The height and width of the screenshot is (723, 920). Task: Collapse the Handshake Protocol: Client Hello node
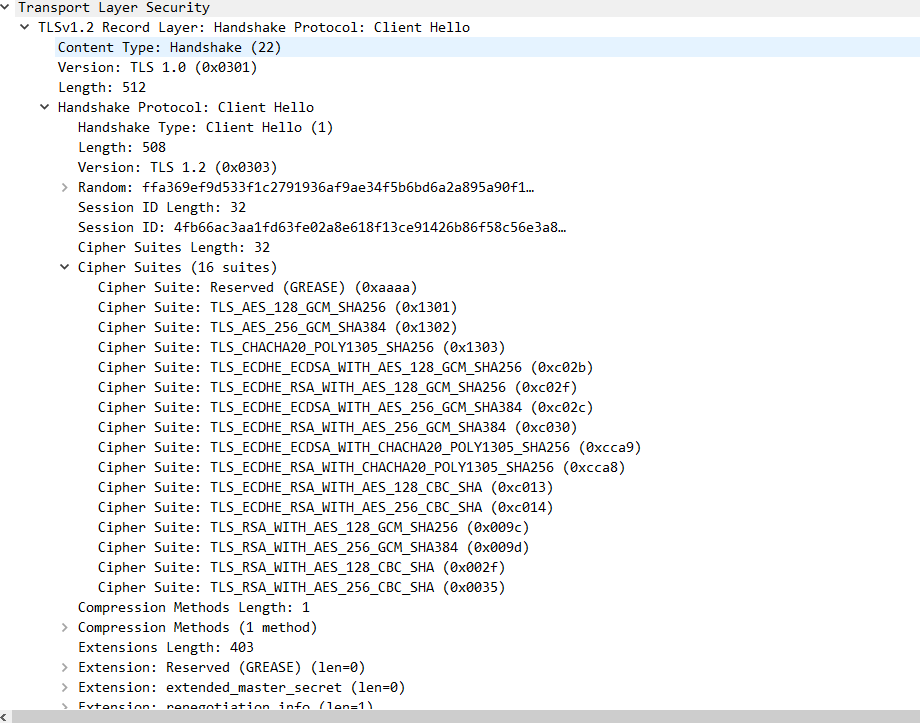(45, 107)
